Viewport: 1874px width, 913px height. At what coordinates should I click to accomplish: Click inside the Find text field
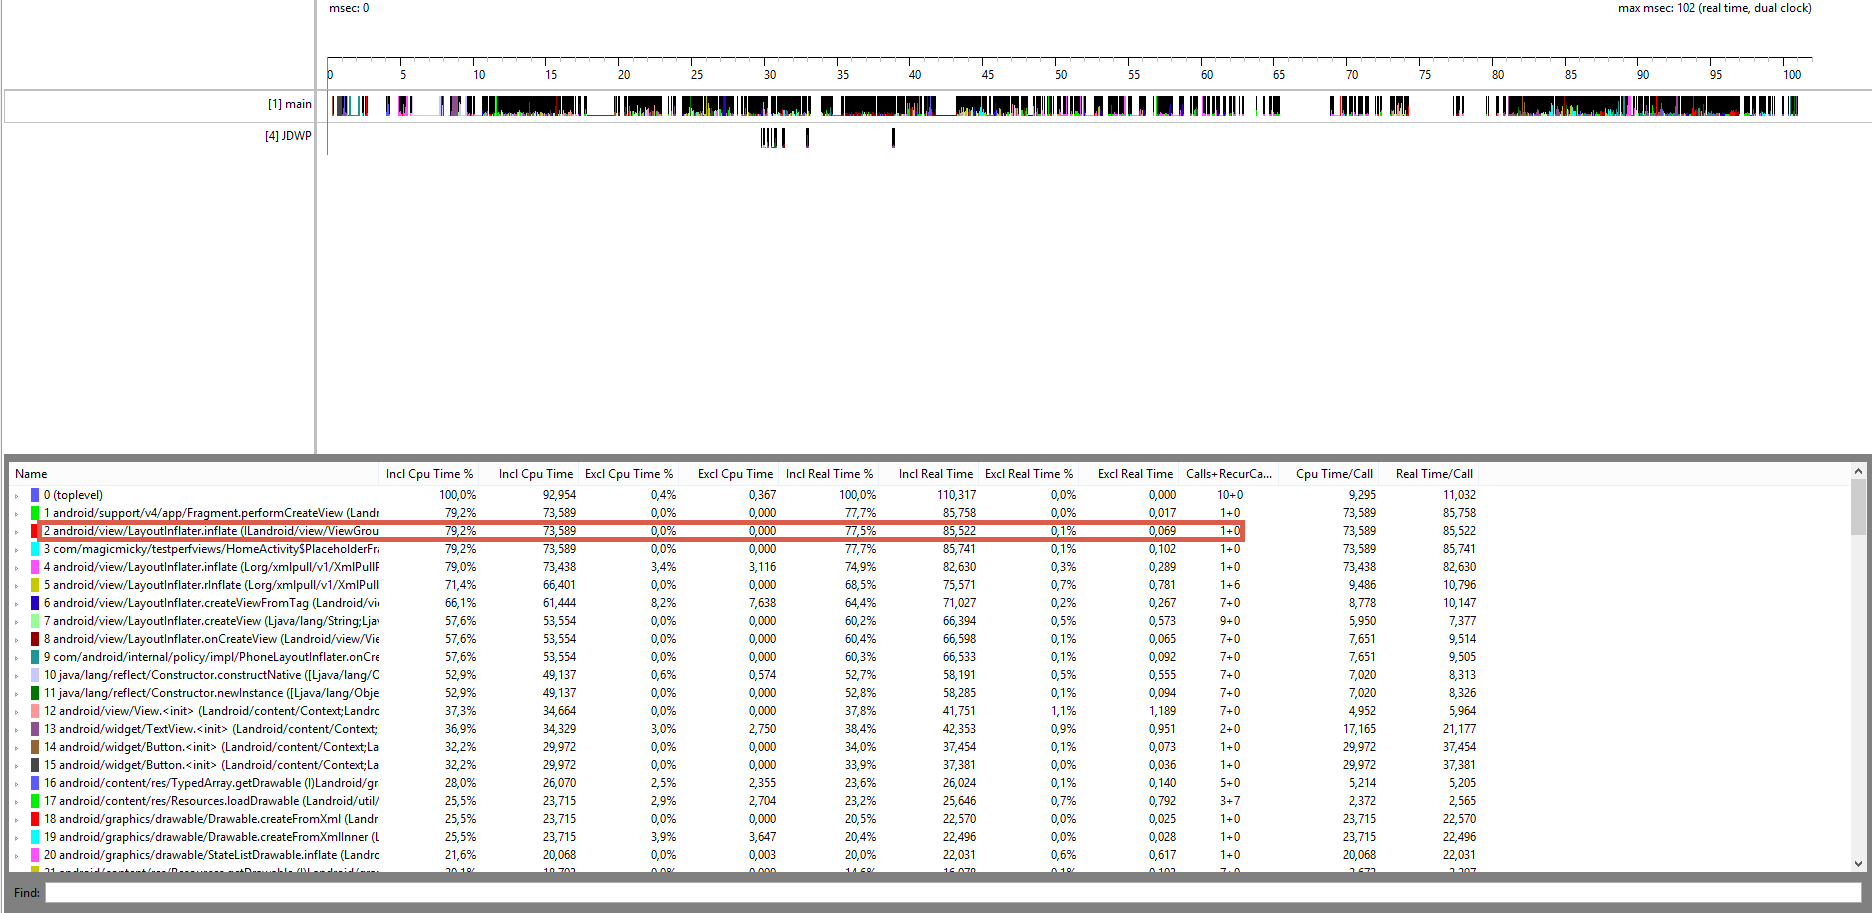953,893
